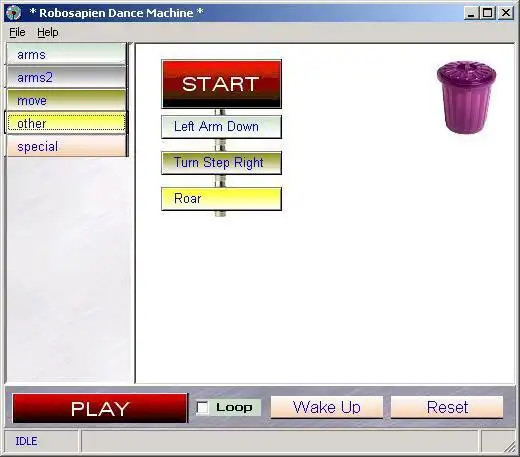520x457 pixels.
Task: Select the move category
Action: tap(66, 100)
